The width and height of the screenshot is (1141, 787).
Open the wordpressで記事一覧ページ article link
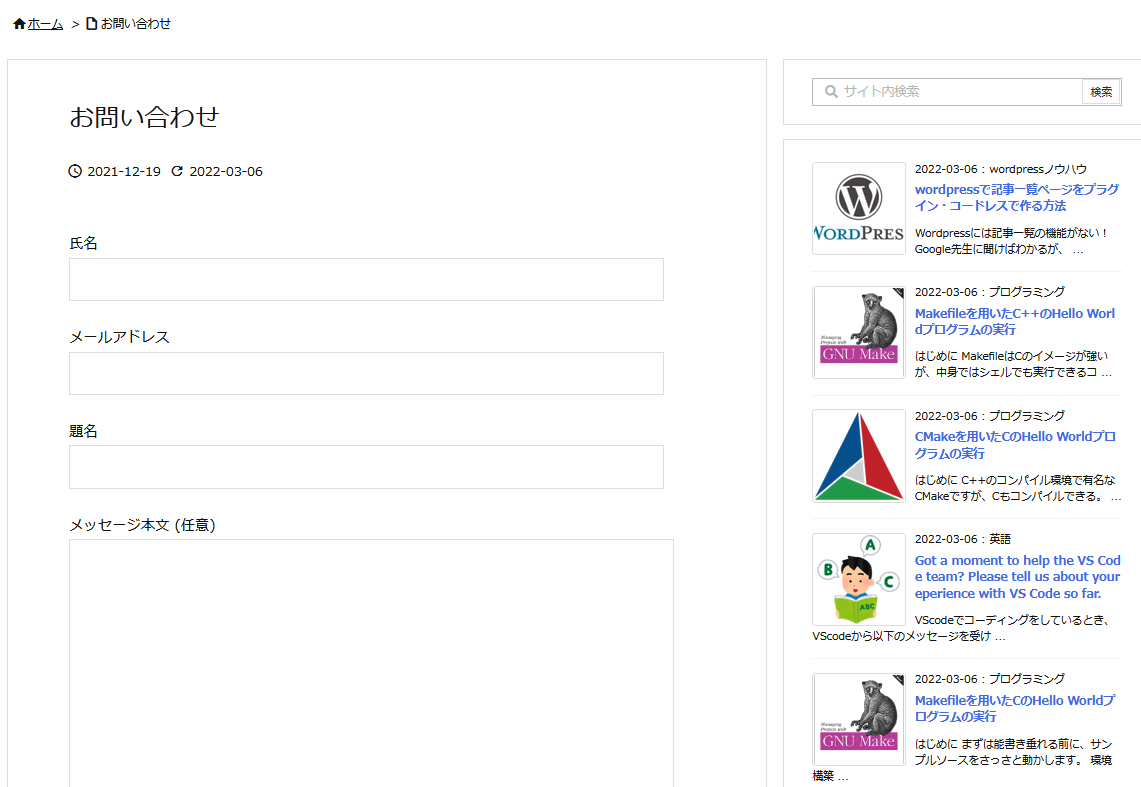pos(1016,197)
